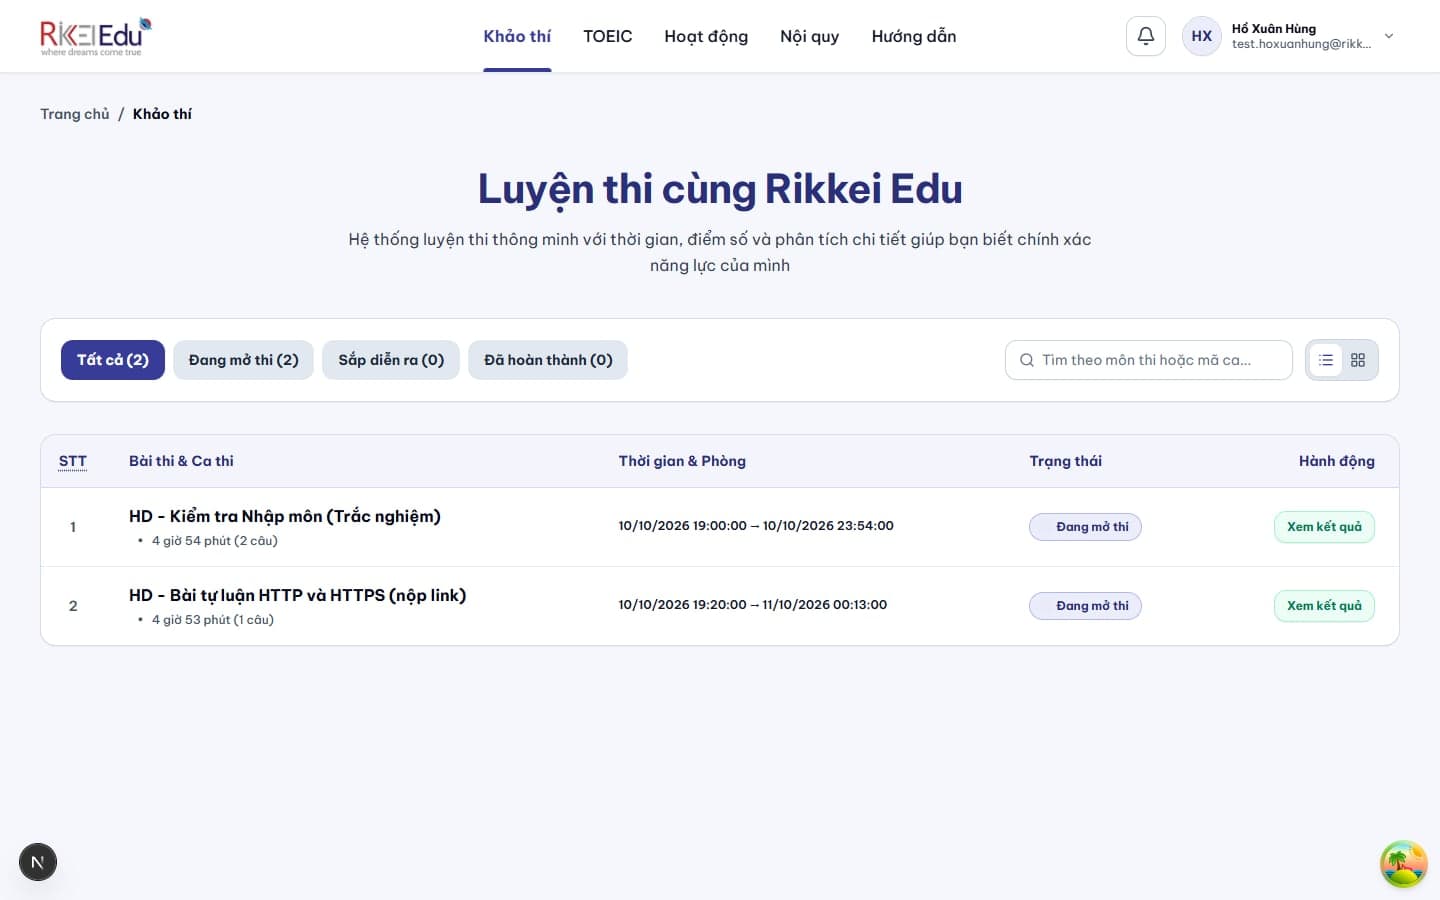
Task: Click time range ending 23:54:00
Action: pyautogui.click(x=756, y=526)
